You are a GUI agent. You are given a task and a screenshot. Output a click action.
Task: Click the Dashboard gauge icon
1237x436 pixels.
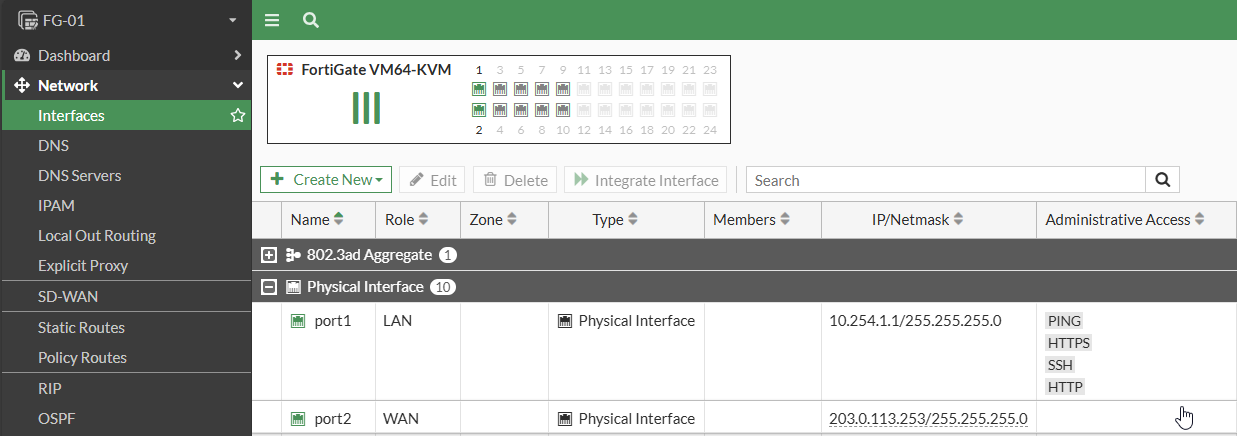tap(22, 56)
